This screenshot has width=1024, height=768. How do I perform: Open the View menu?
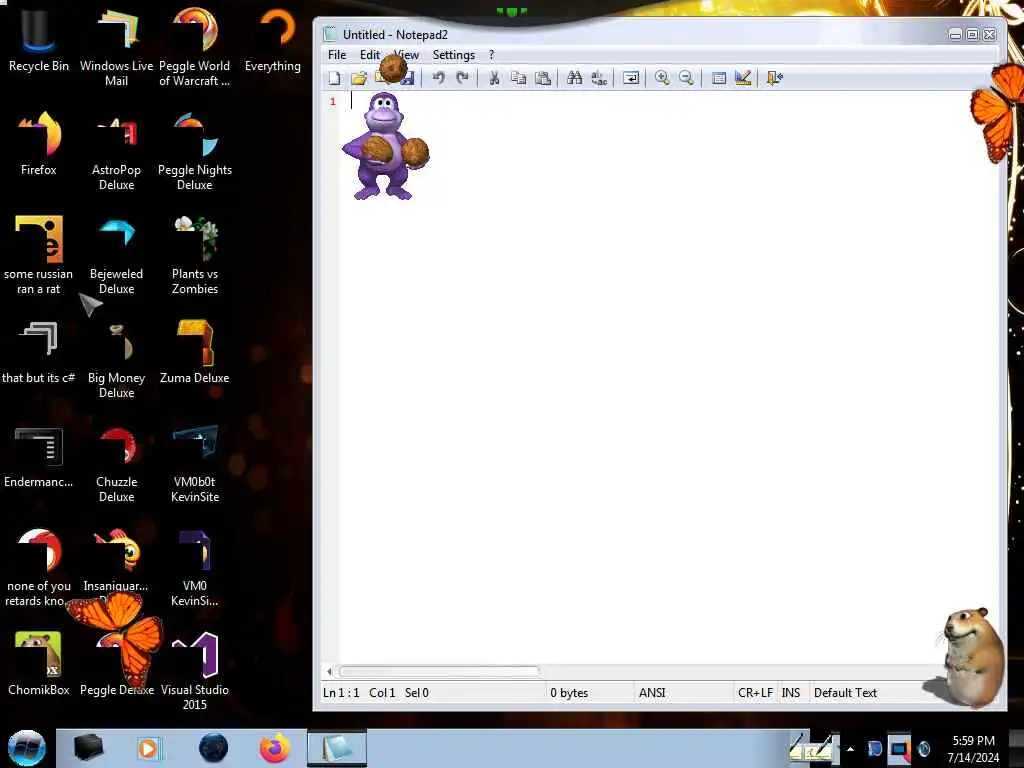pyautogui.click(x=406, y=55)
